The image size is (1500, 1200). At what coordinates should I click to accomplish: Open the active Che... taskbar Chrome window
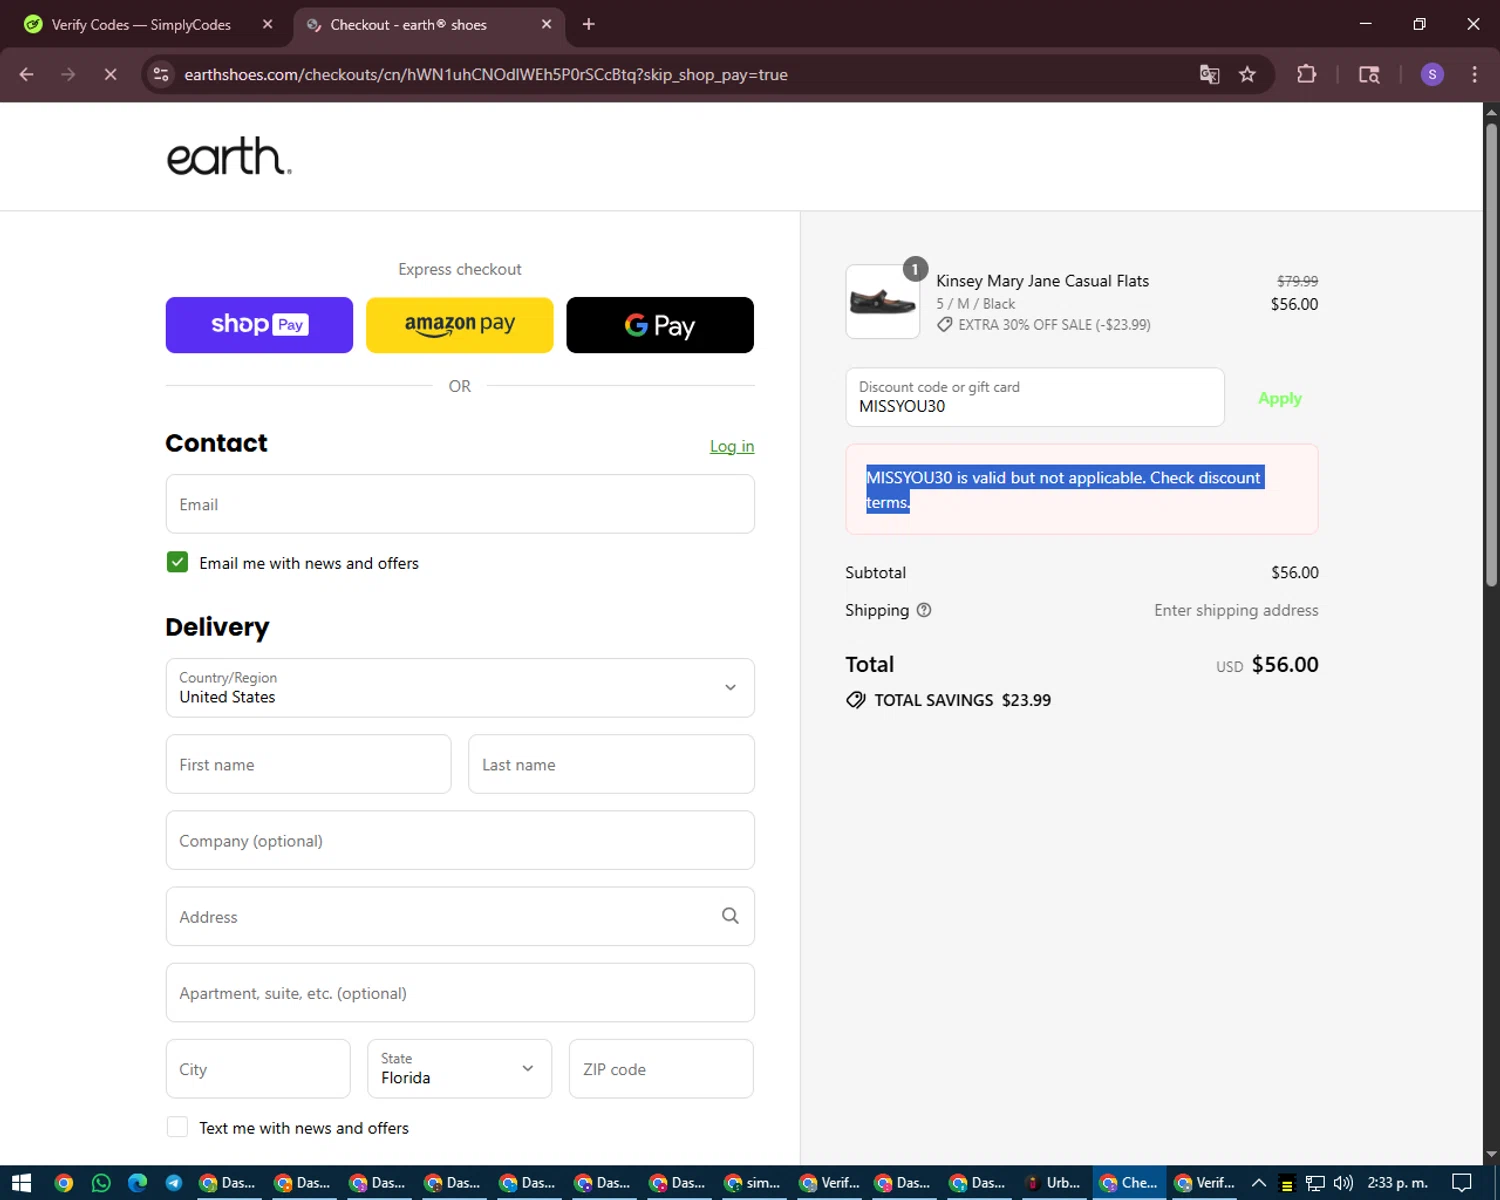pyautogui.click(x=1129, y=1183)
